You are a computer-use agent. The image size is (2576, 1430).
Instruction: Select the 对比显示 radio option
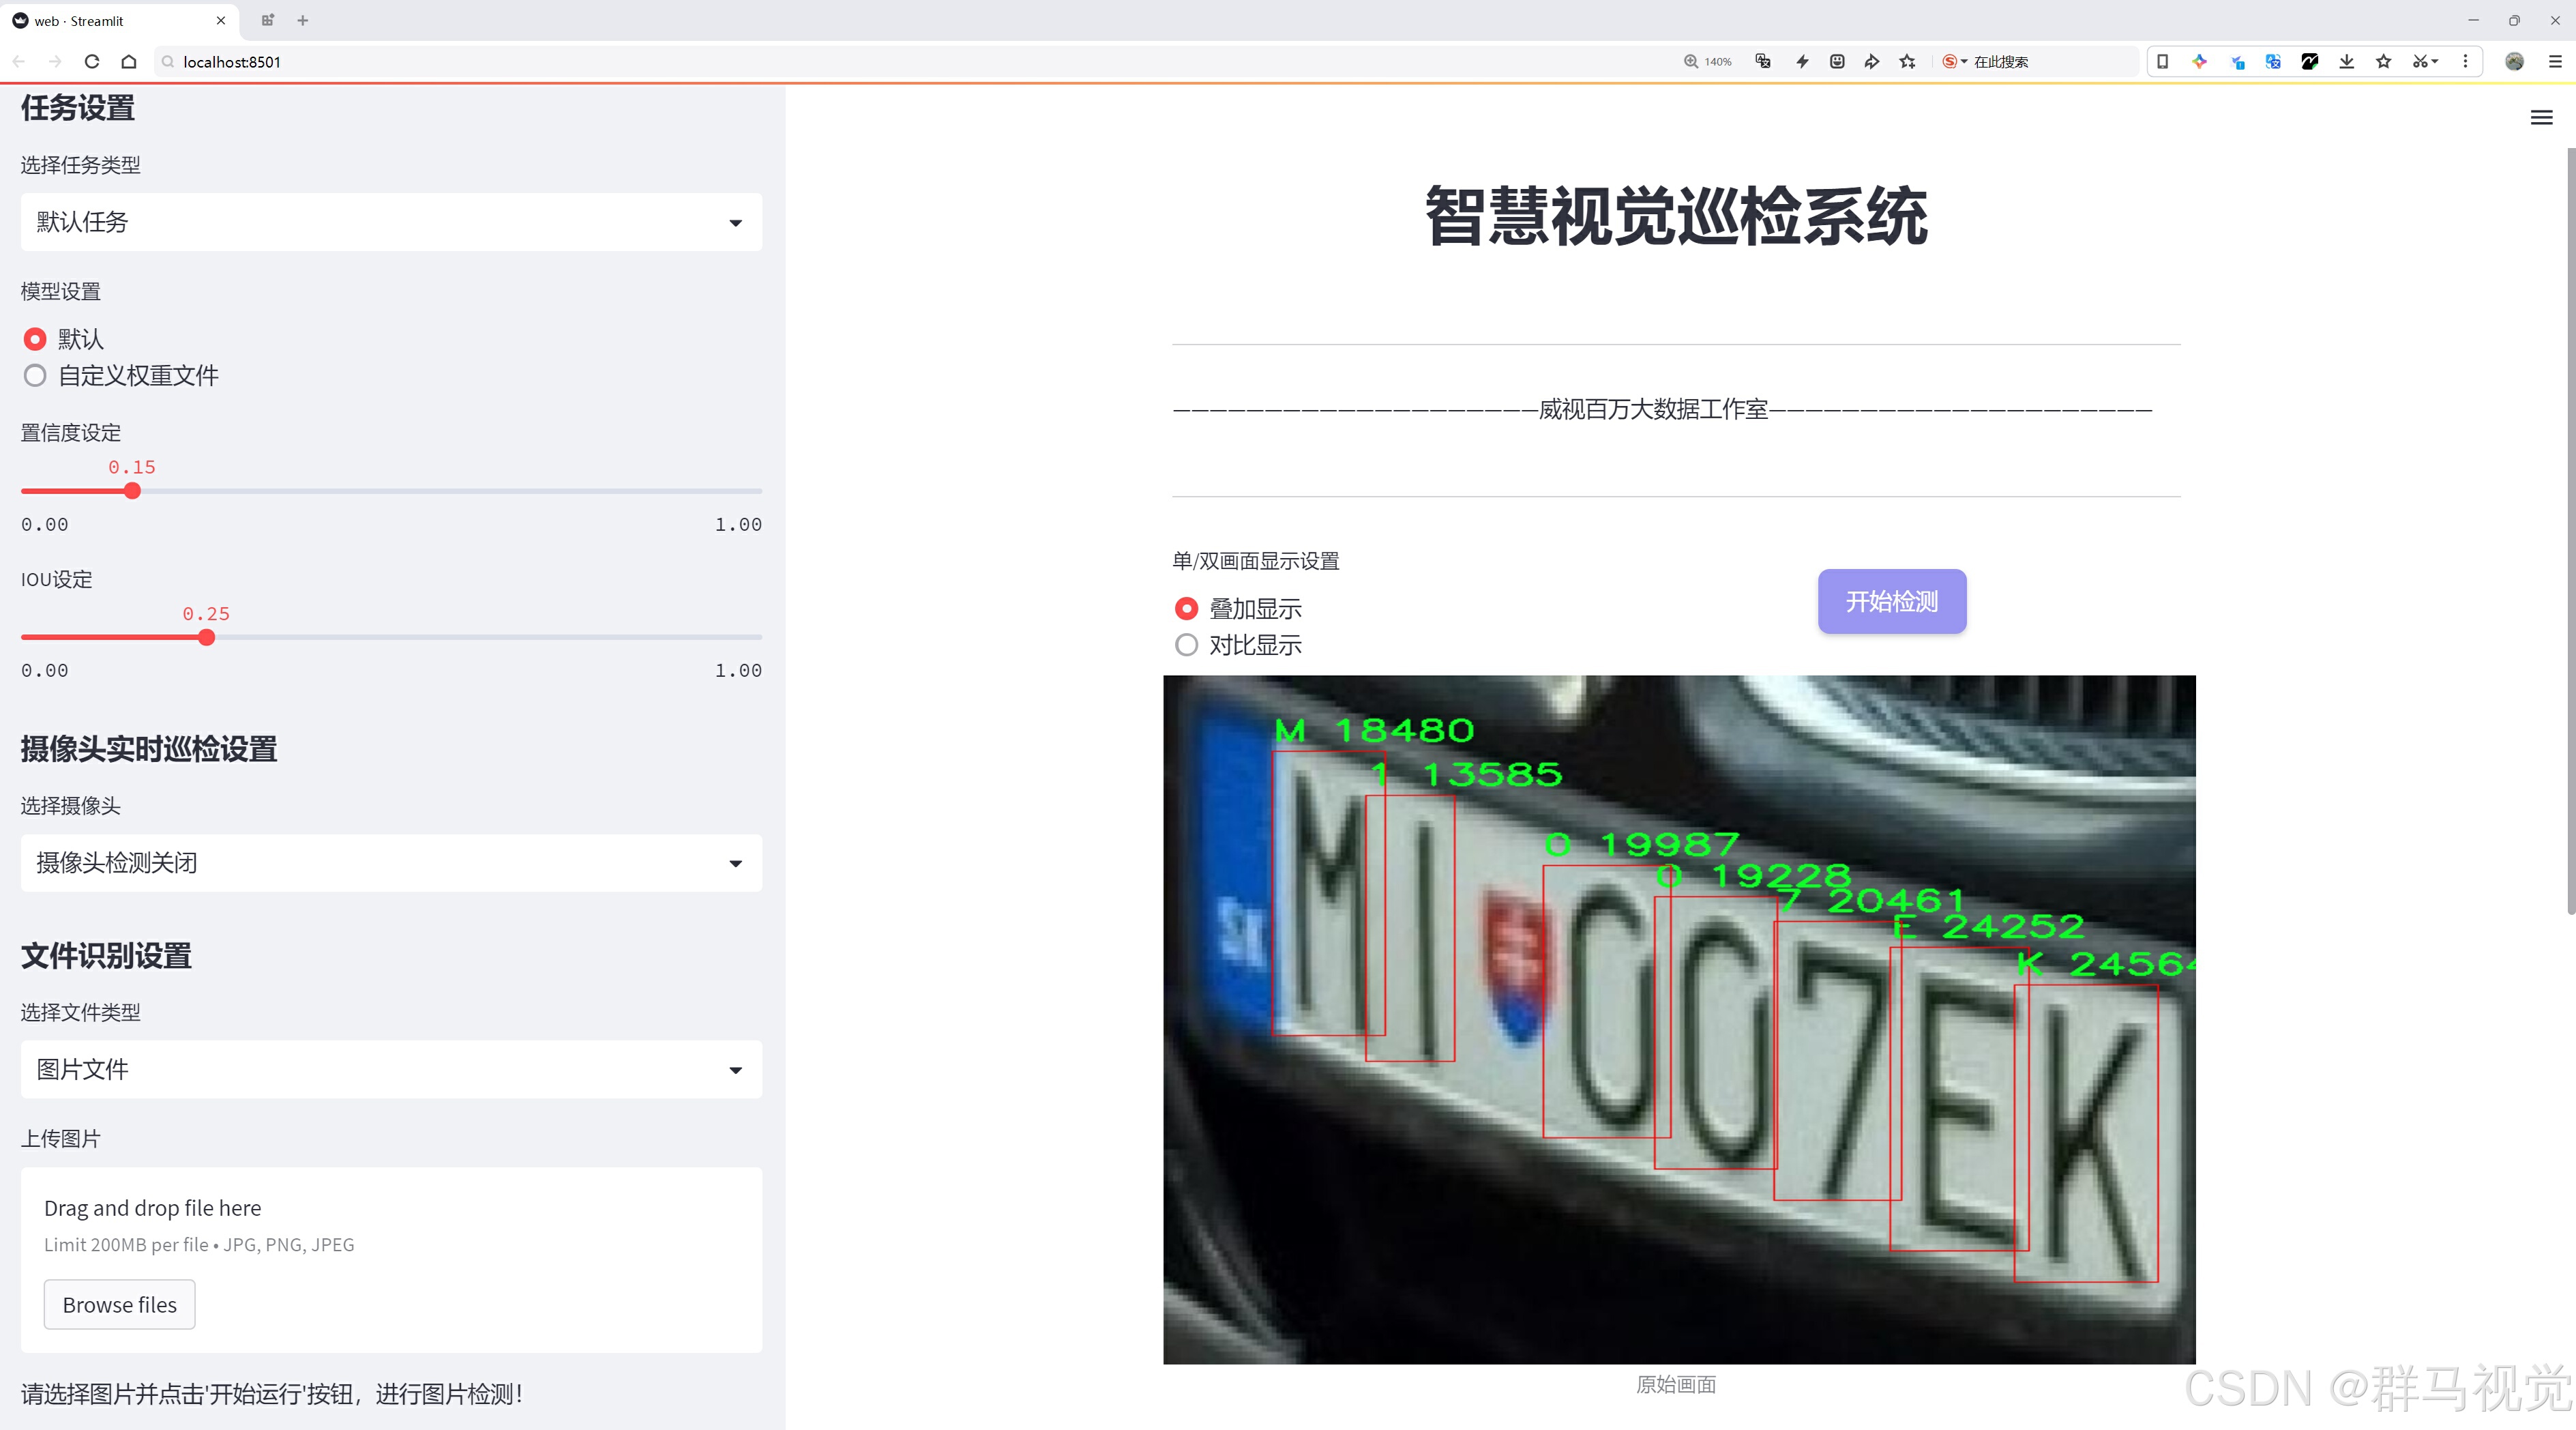(x=1186, y=645)
